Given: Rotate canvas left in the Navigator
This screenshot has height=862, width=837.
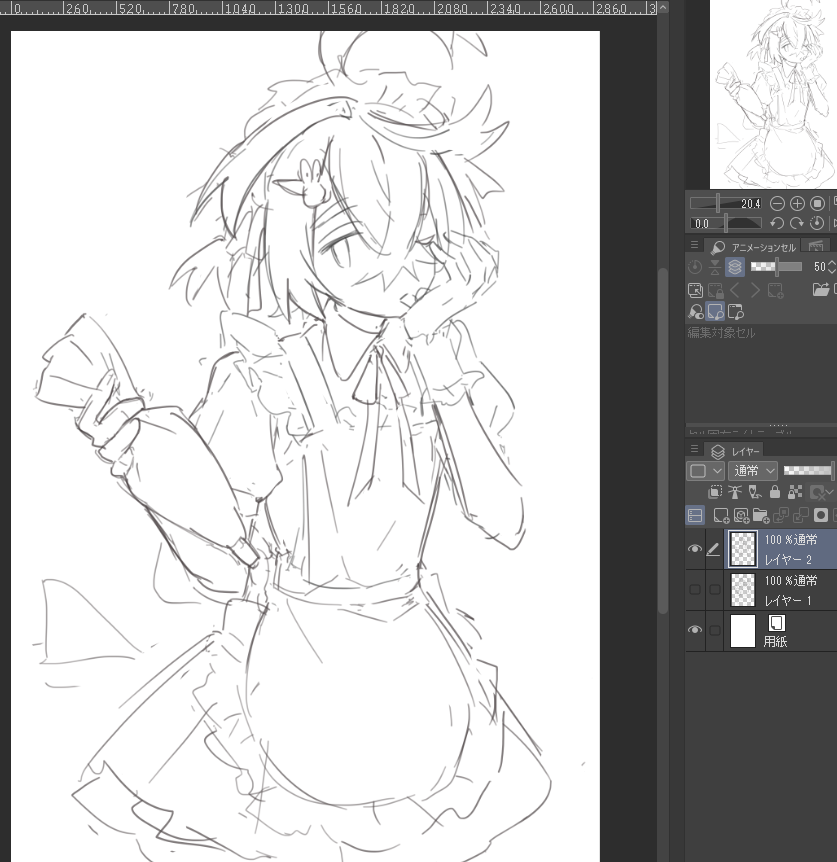Looking at the screenshot, I should coord(777,223).
